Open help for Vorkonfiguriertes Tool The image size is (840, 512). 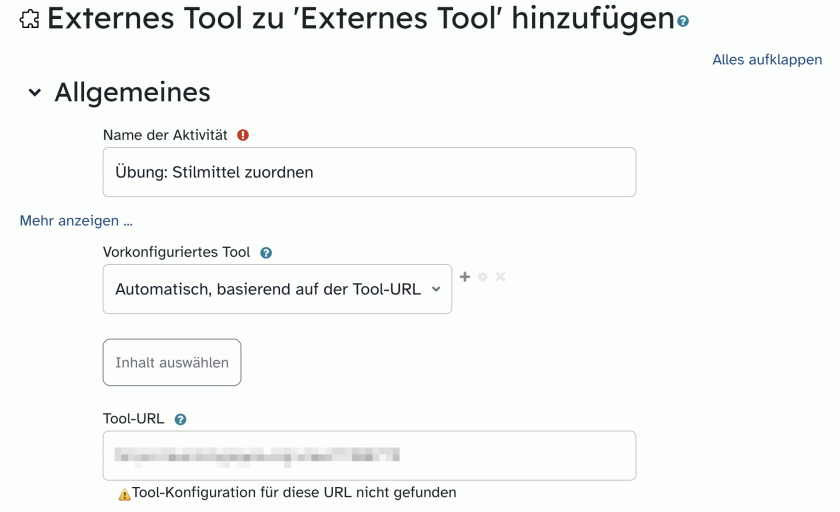pos(266,253)
